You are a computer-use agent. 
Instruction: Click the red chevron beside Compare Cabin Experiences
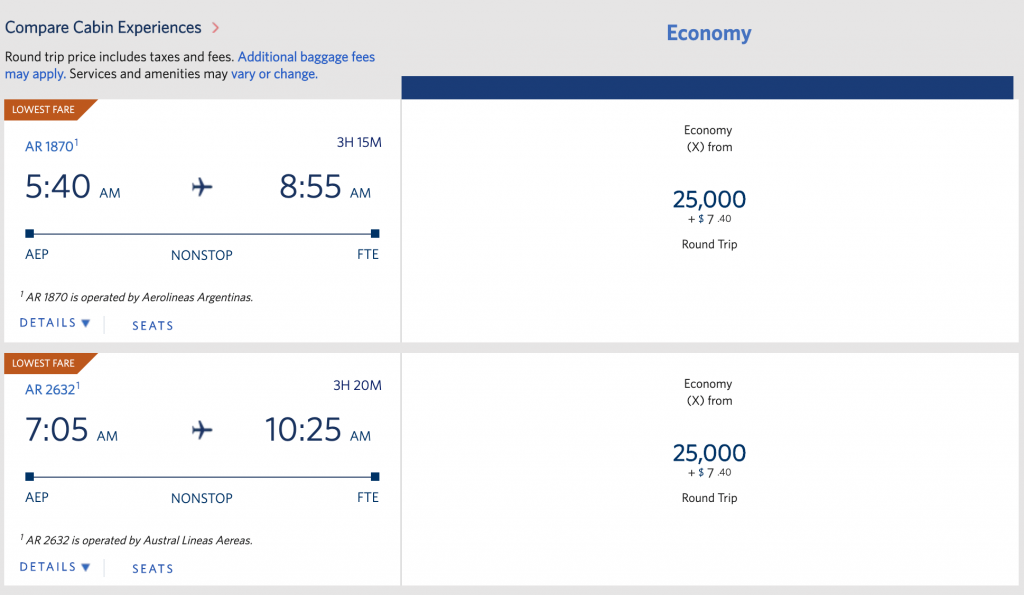tap(216, 27)
